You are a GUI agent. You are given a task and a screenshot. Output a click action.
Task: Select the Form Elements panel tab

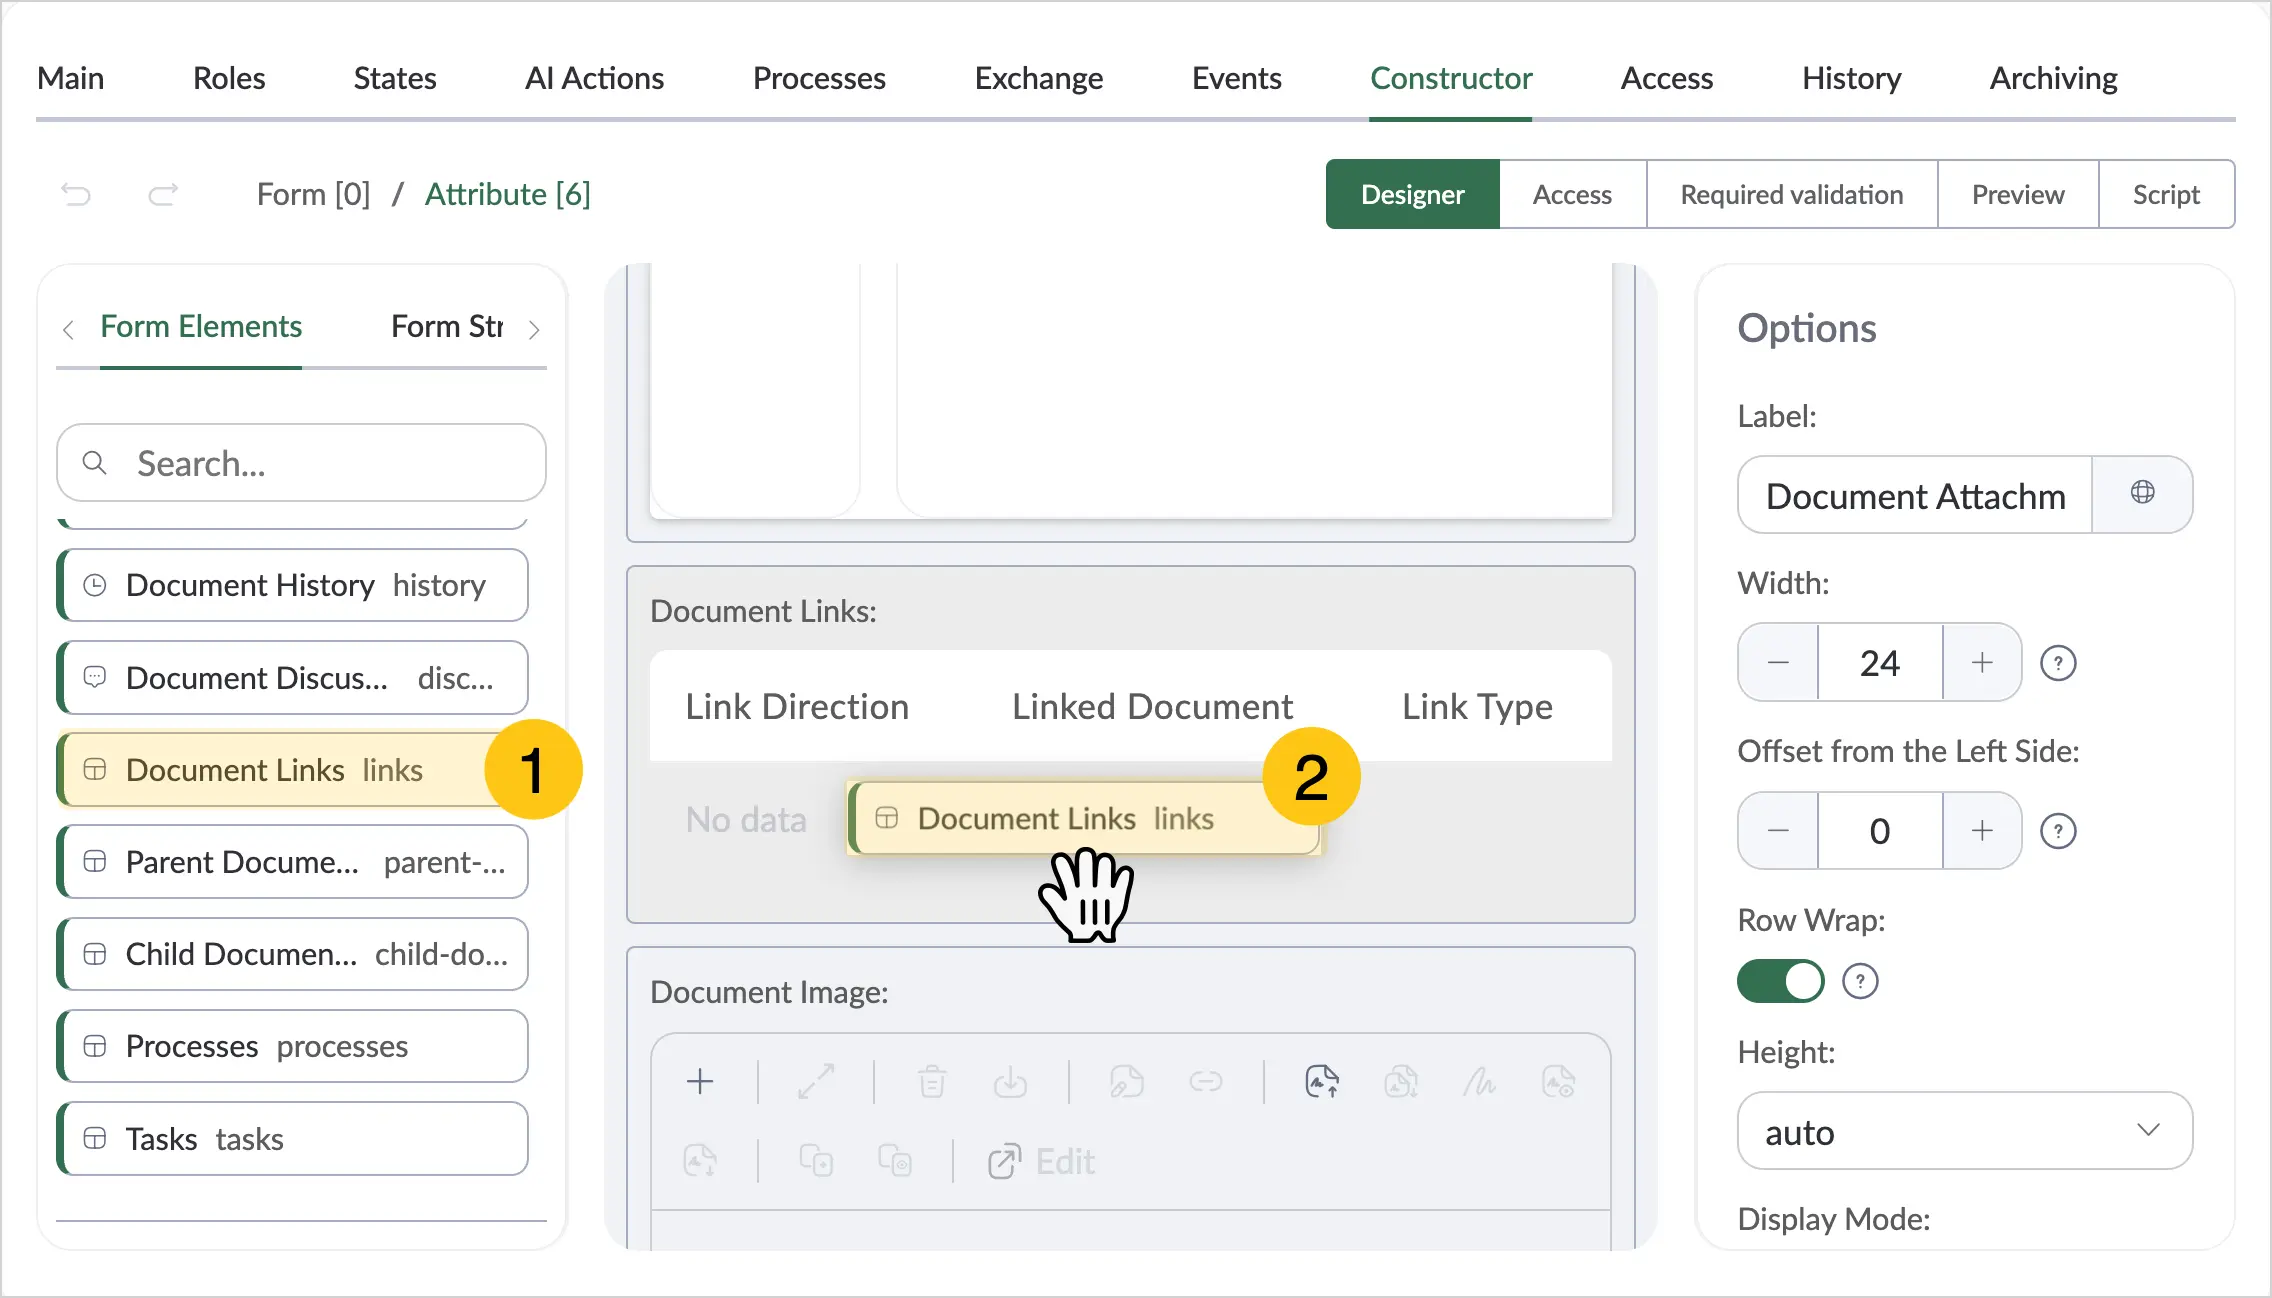click(x=201, y=326)
